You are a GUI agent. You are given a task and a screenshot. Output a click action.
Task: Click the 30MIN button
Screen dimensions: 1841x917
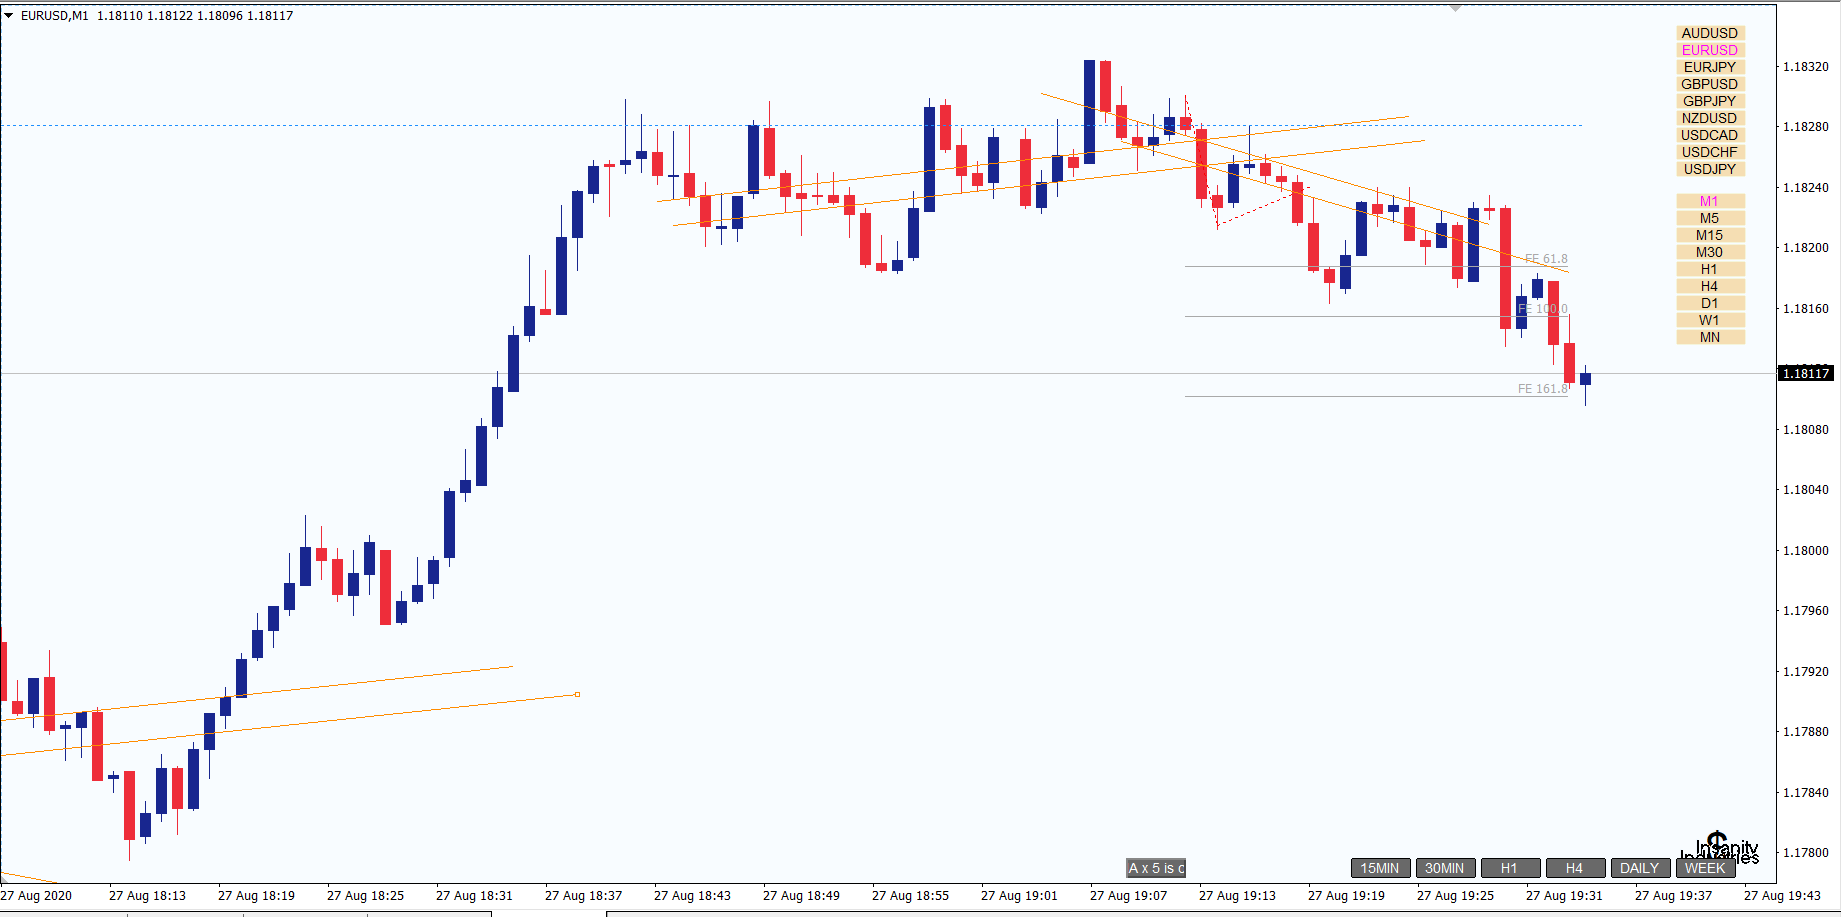tap(1445, 868)
